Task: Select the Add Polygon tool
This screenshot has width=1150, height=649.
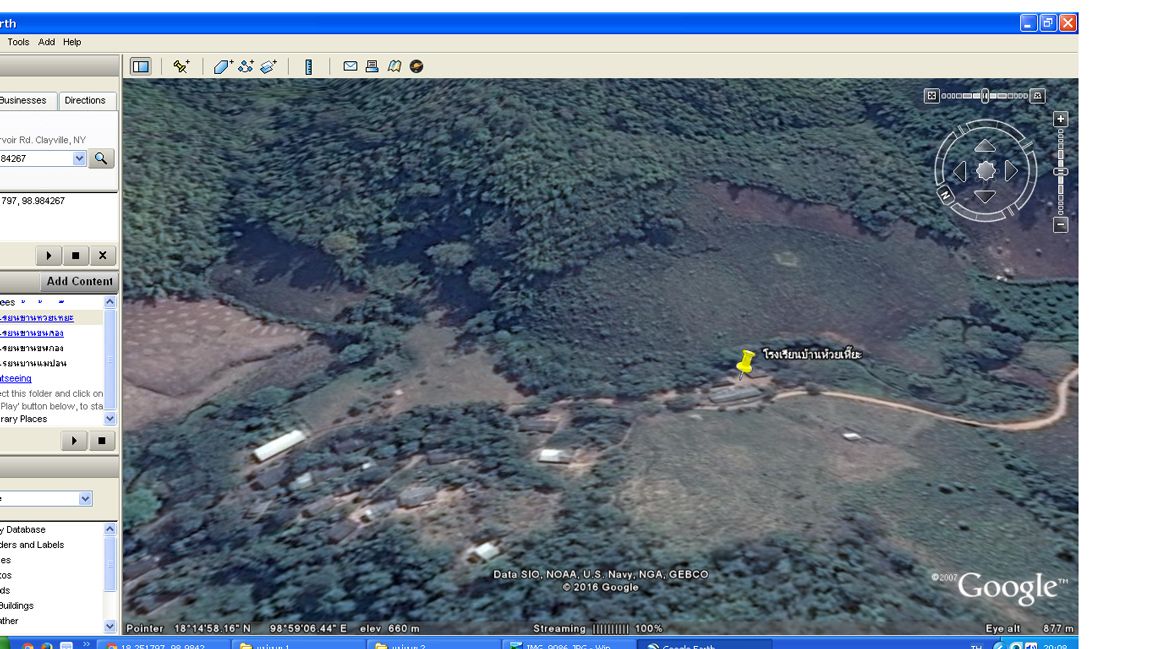Action: coord(223,66)
